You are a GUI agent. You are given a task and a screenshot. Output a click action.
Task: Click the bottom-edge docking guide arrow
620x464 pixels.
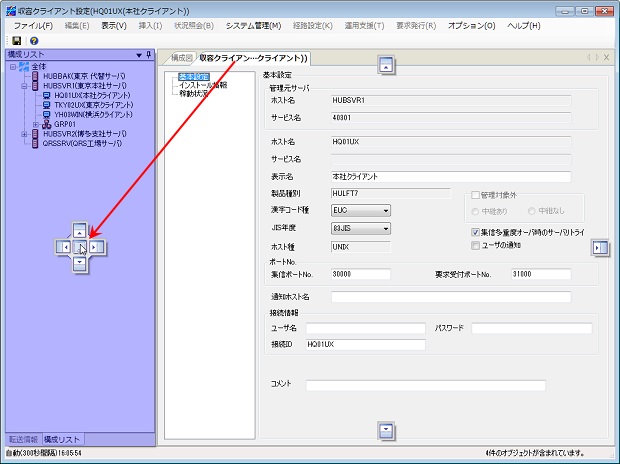(386, 430)
